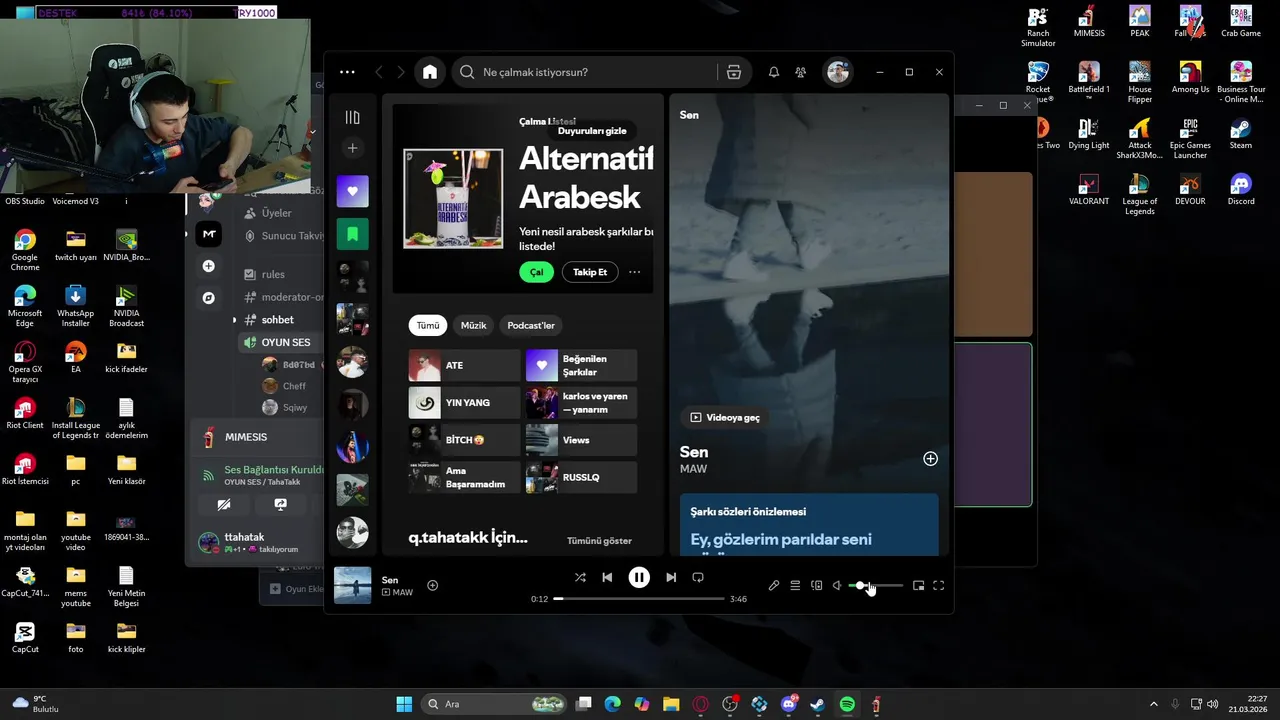Toggle repeat mode

pos(698,577)
